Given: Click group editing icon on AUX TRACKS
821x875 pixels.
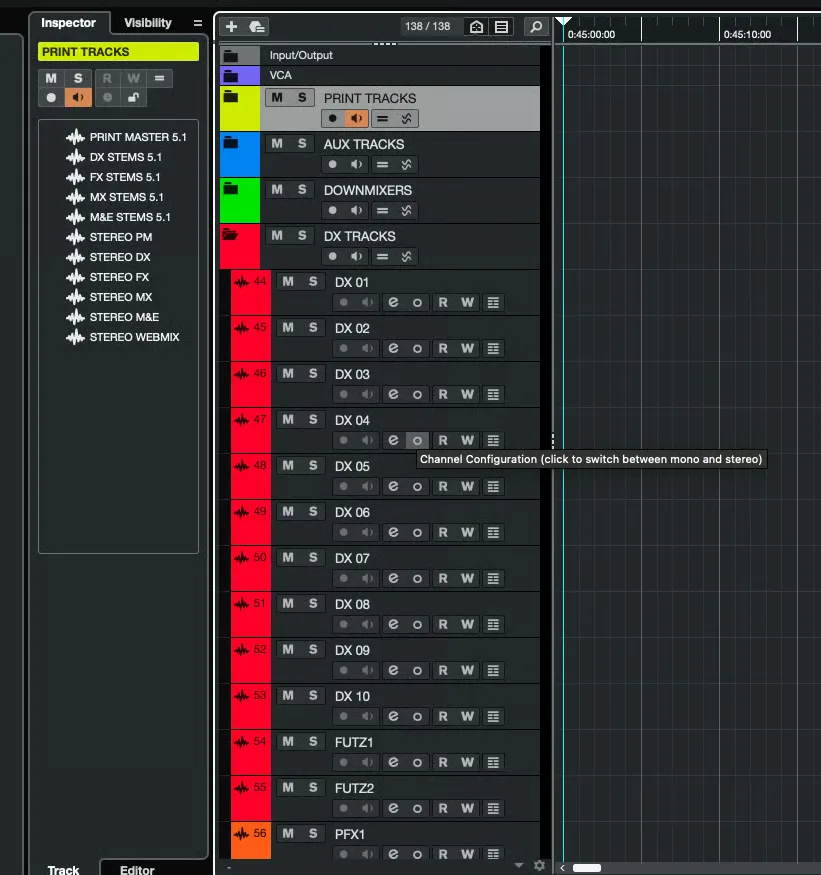Looking at the screenshot, I should coord(382,165).
